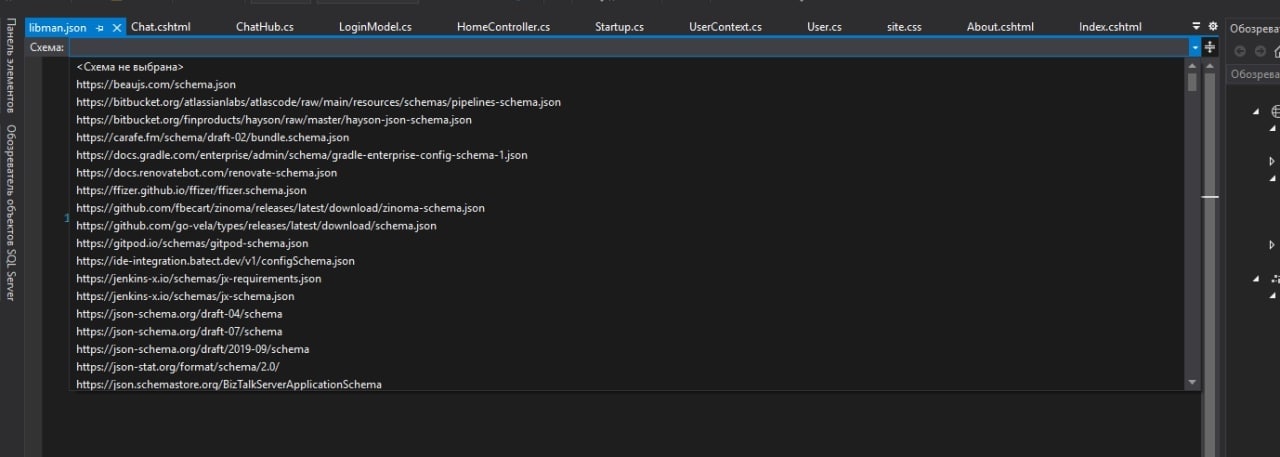Image resolution: width=1280 pixels, height=457 pixels.
Task: Open the HomeController.cs tab
Action: pos(503,27)
